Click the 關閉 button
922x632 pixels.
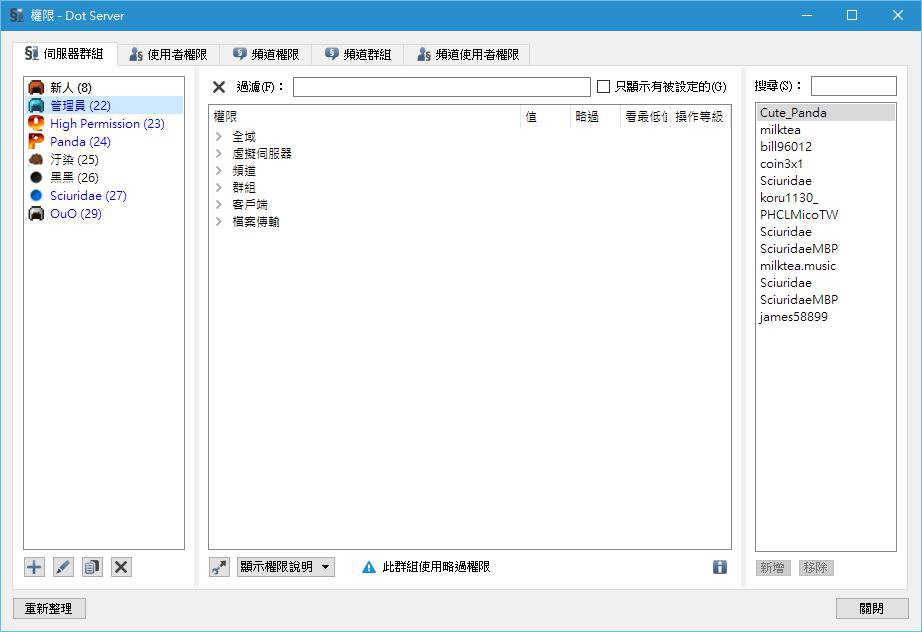(871, 608)
